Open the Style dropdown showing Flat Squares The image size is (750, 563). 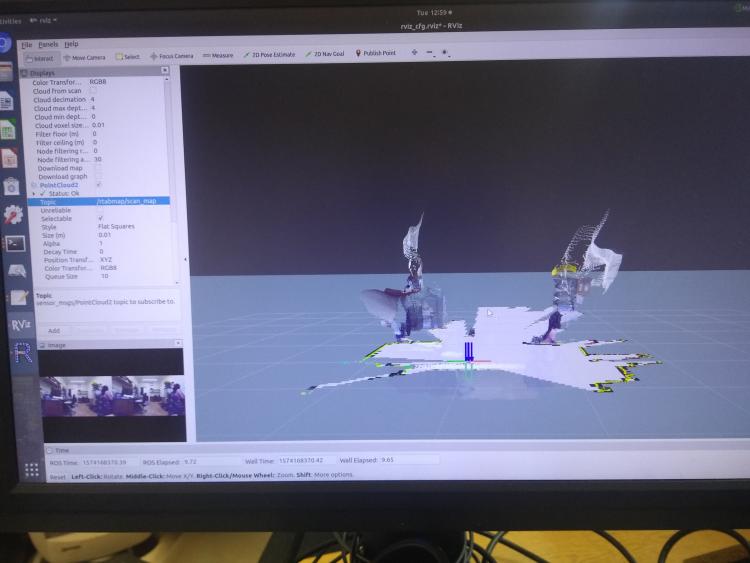[x=130, y=227]
